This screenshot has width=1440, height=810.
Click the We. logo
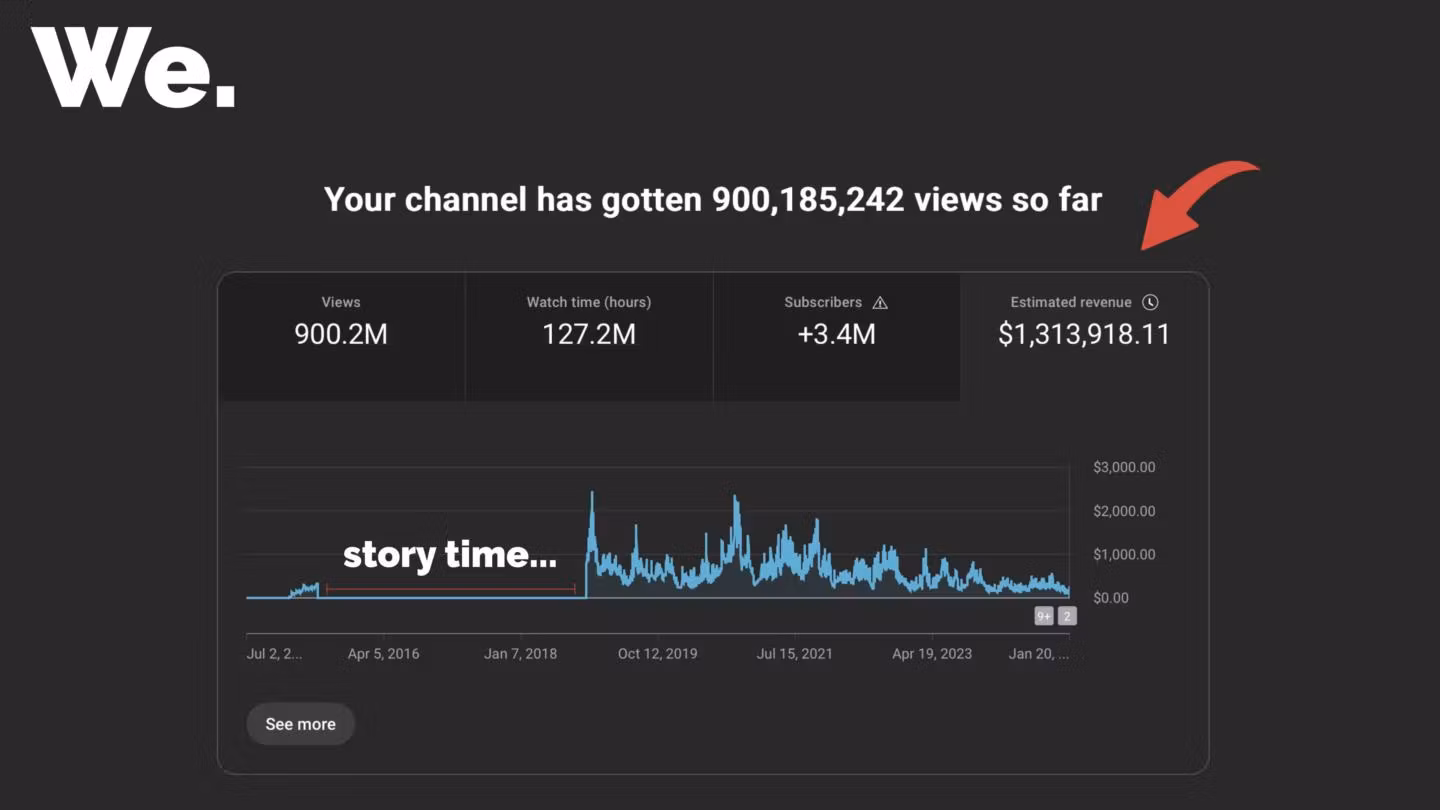[133, 67]
